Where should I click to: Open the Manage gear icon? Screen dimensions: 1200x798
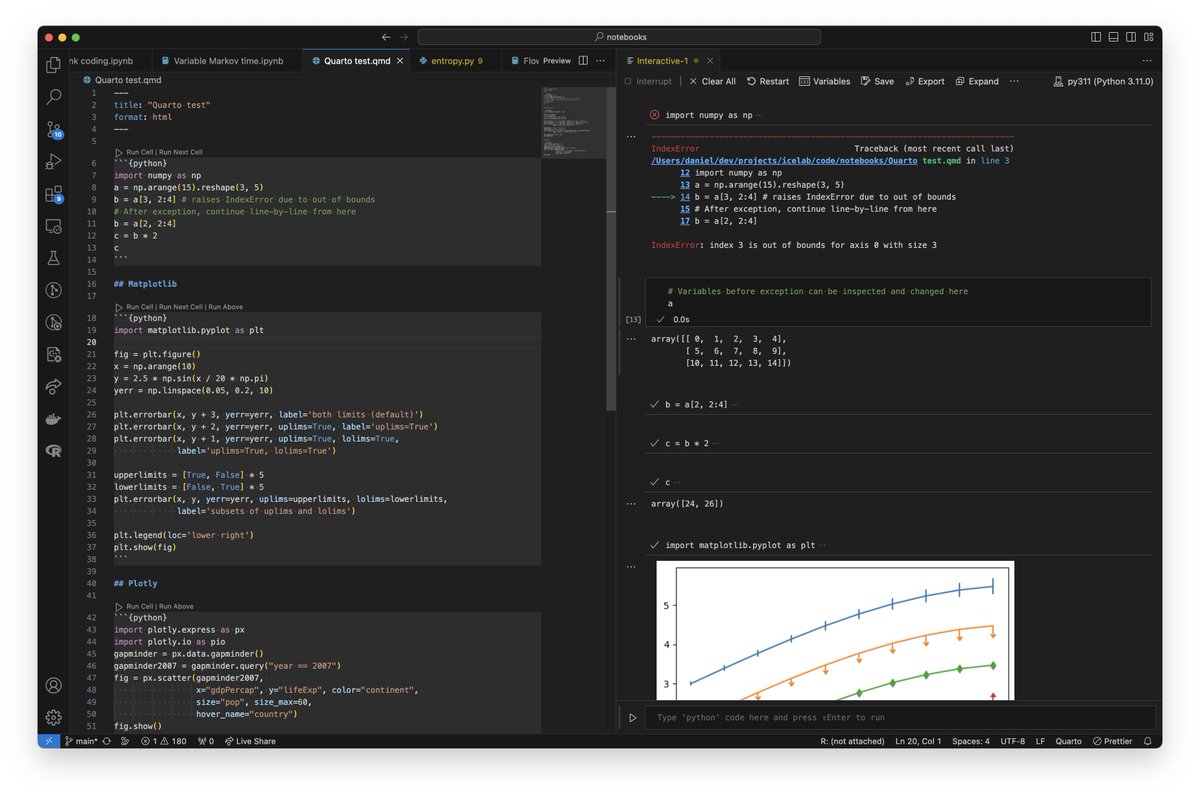(x=54, y=717)
